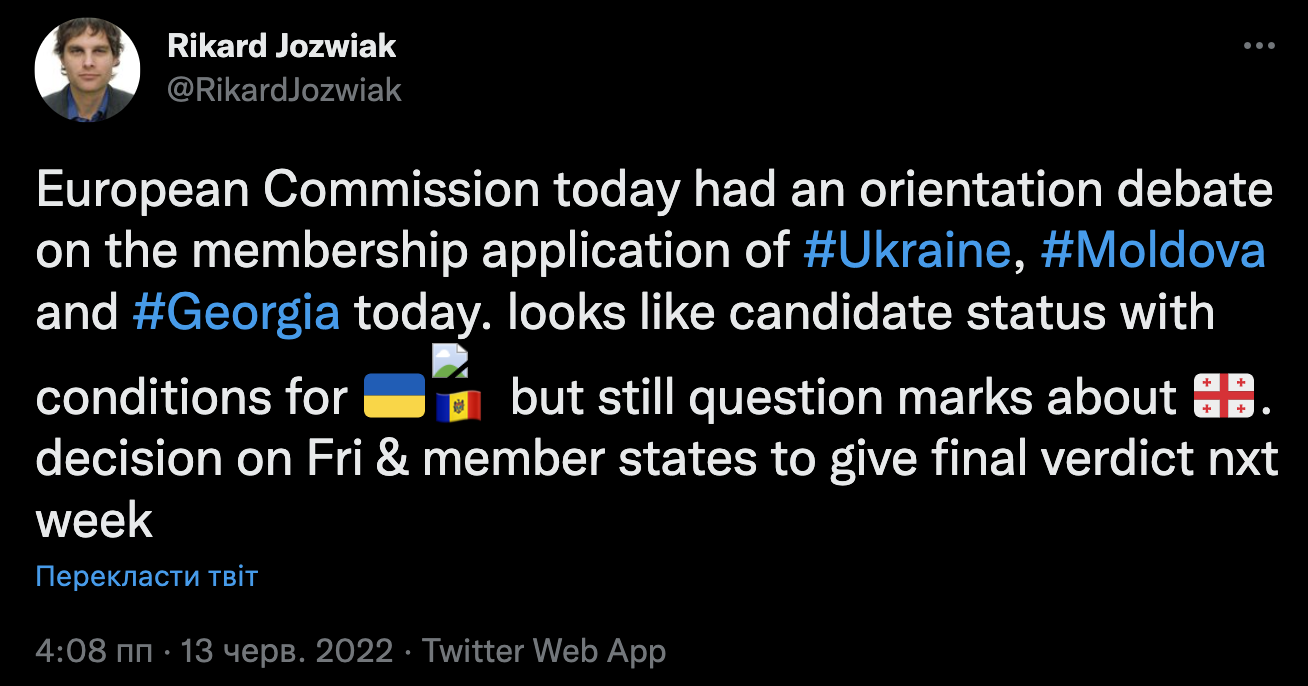Open the Twitter Web App source link

[x=544, y=652]
